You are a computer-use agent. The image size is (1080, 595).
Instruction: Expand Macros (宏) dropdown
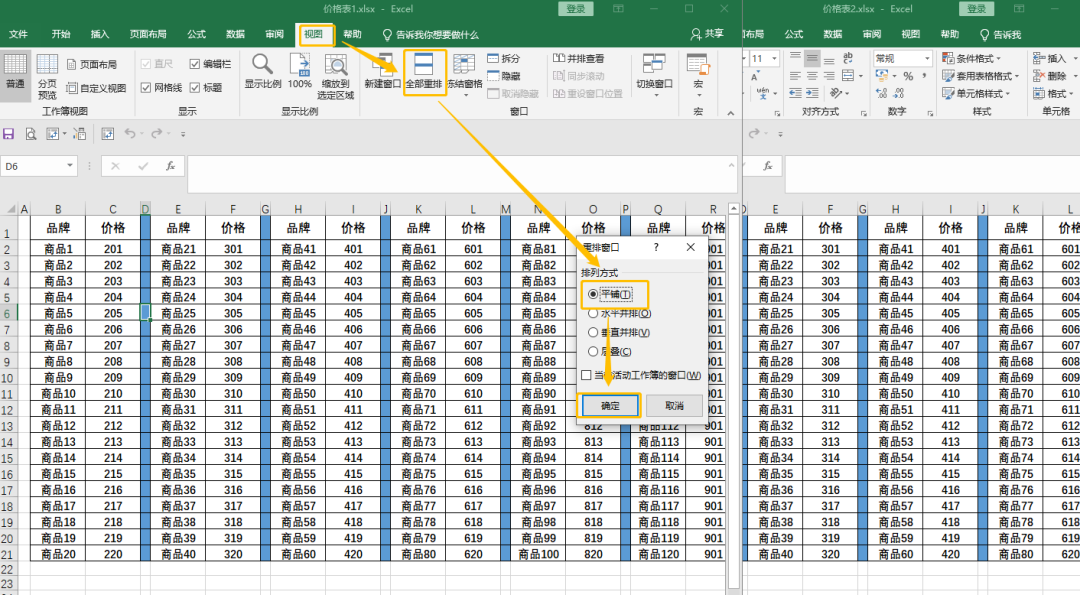click(x=698, y=94)
